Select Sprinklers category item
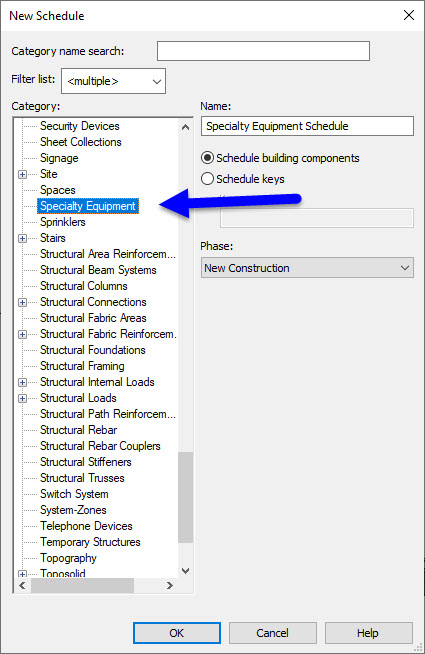425x654 pixels. [x=63, y=222]
